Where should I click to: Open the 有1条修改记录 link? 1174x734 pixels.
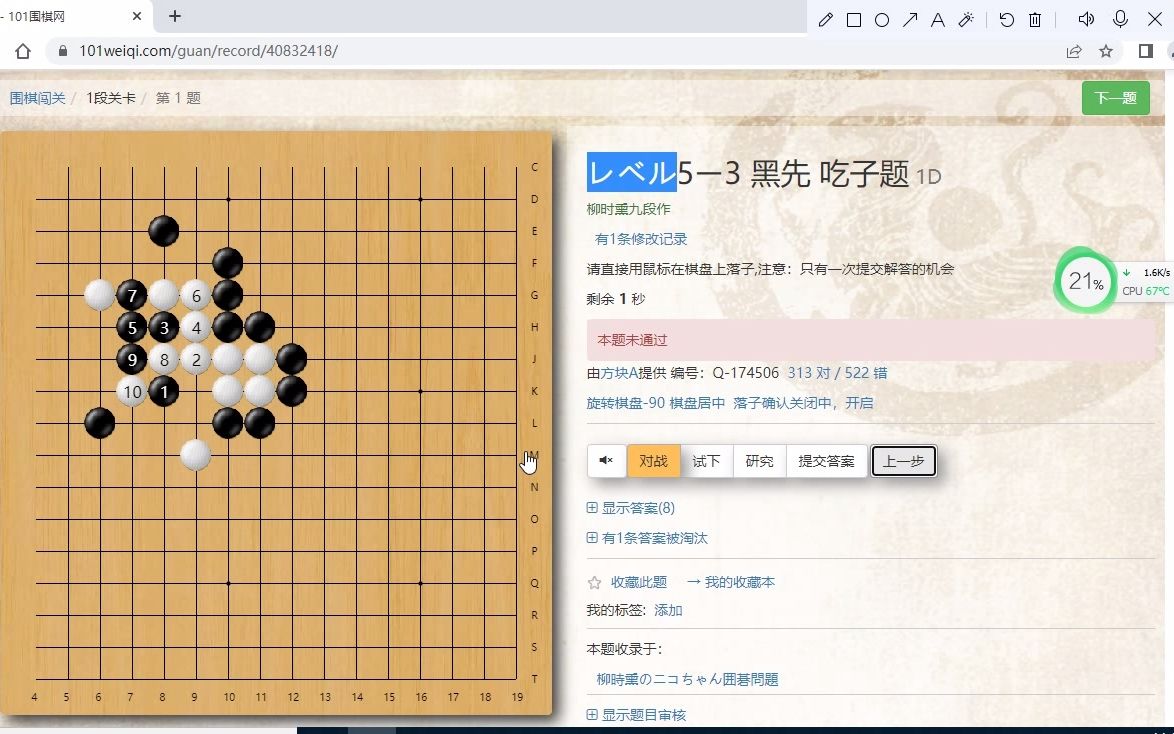tap(641, 239)
